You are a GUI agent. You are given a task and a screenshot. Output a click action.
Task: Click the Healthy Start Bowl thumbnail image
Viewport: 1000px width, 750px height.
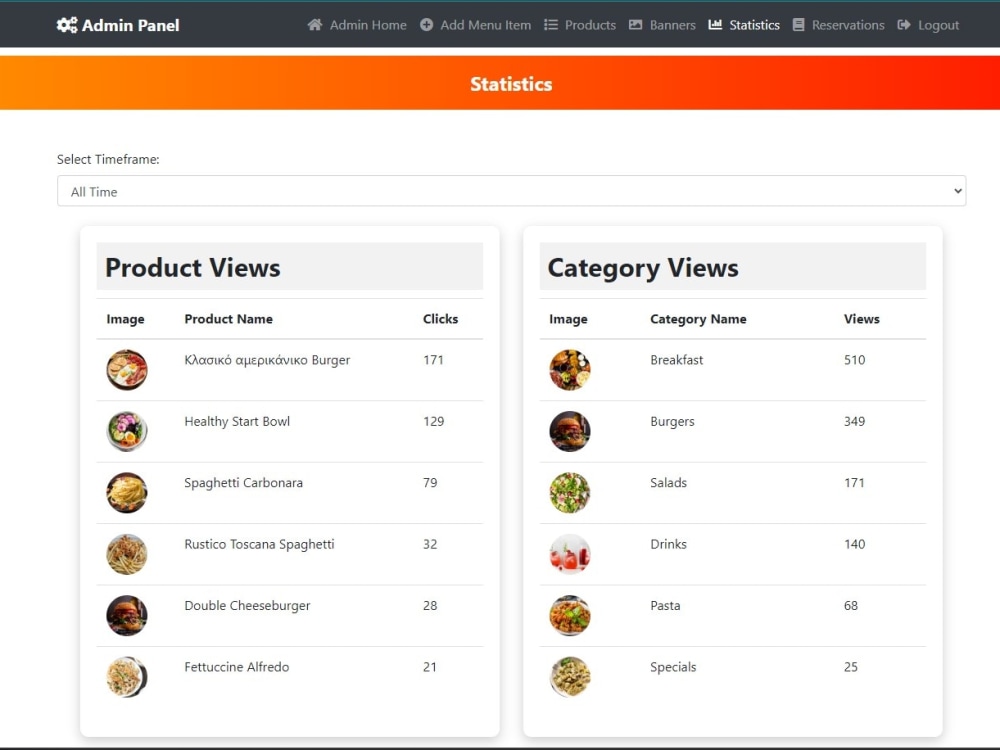126,431
